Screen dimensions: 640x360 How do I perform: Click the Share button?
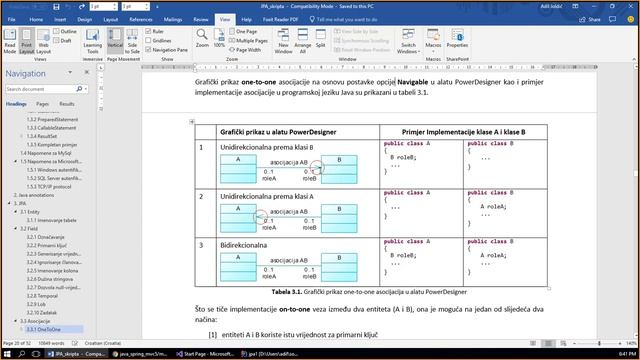[590, 19]
